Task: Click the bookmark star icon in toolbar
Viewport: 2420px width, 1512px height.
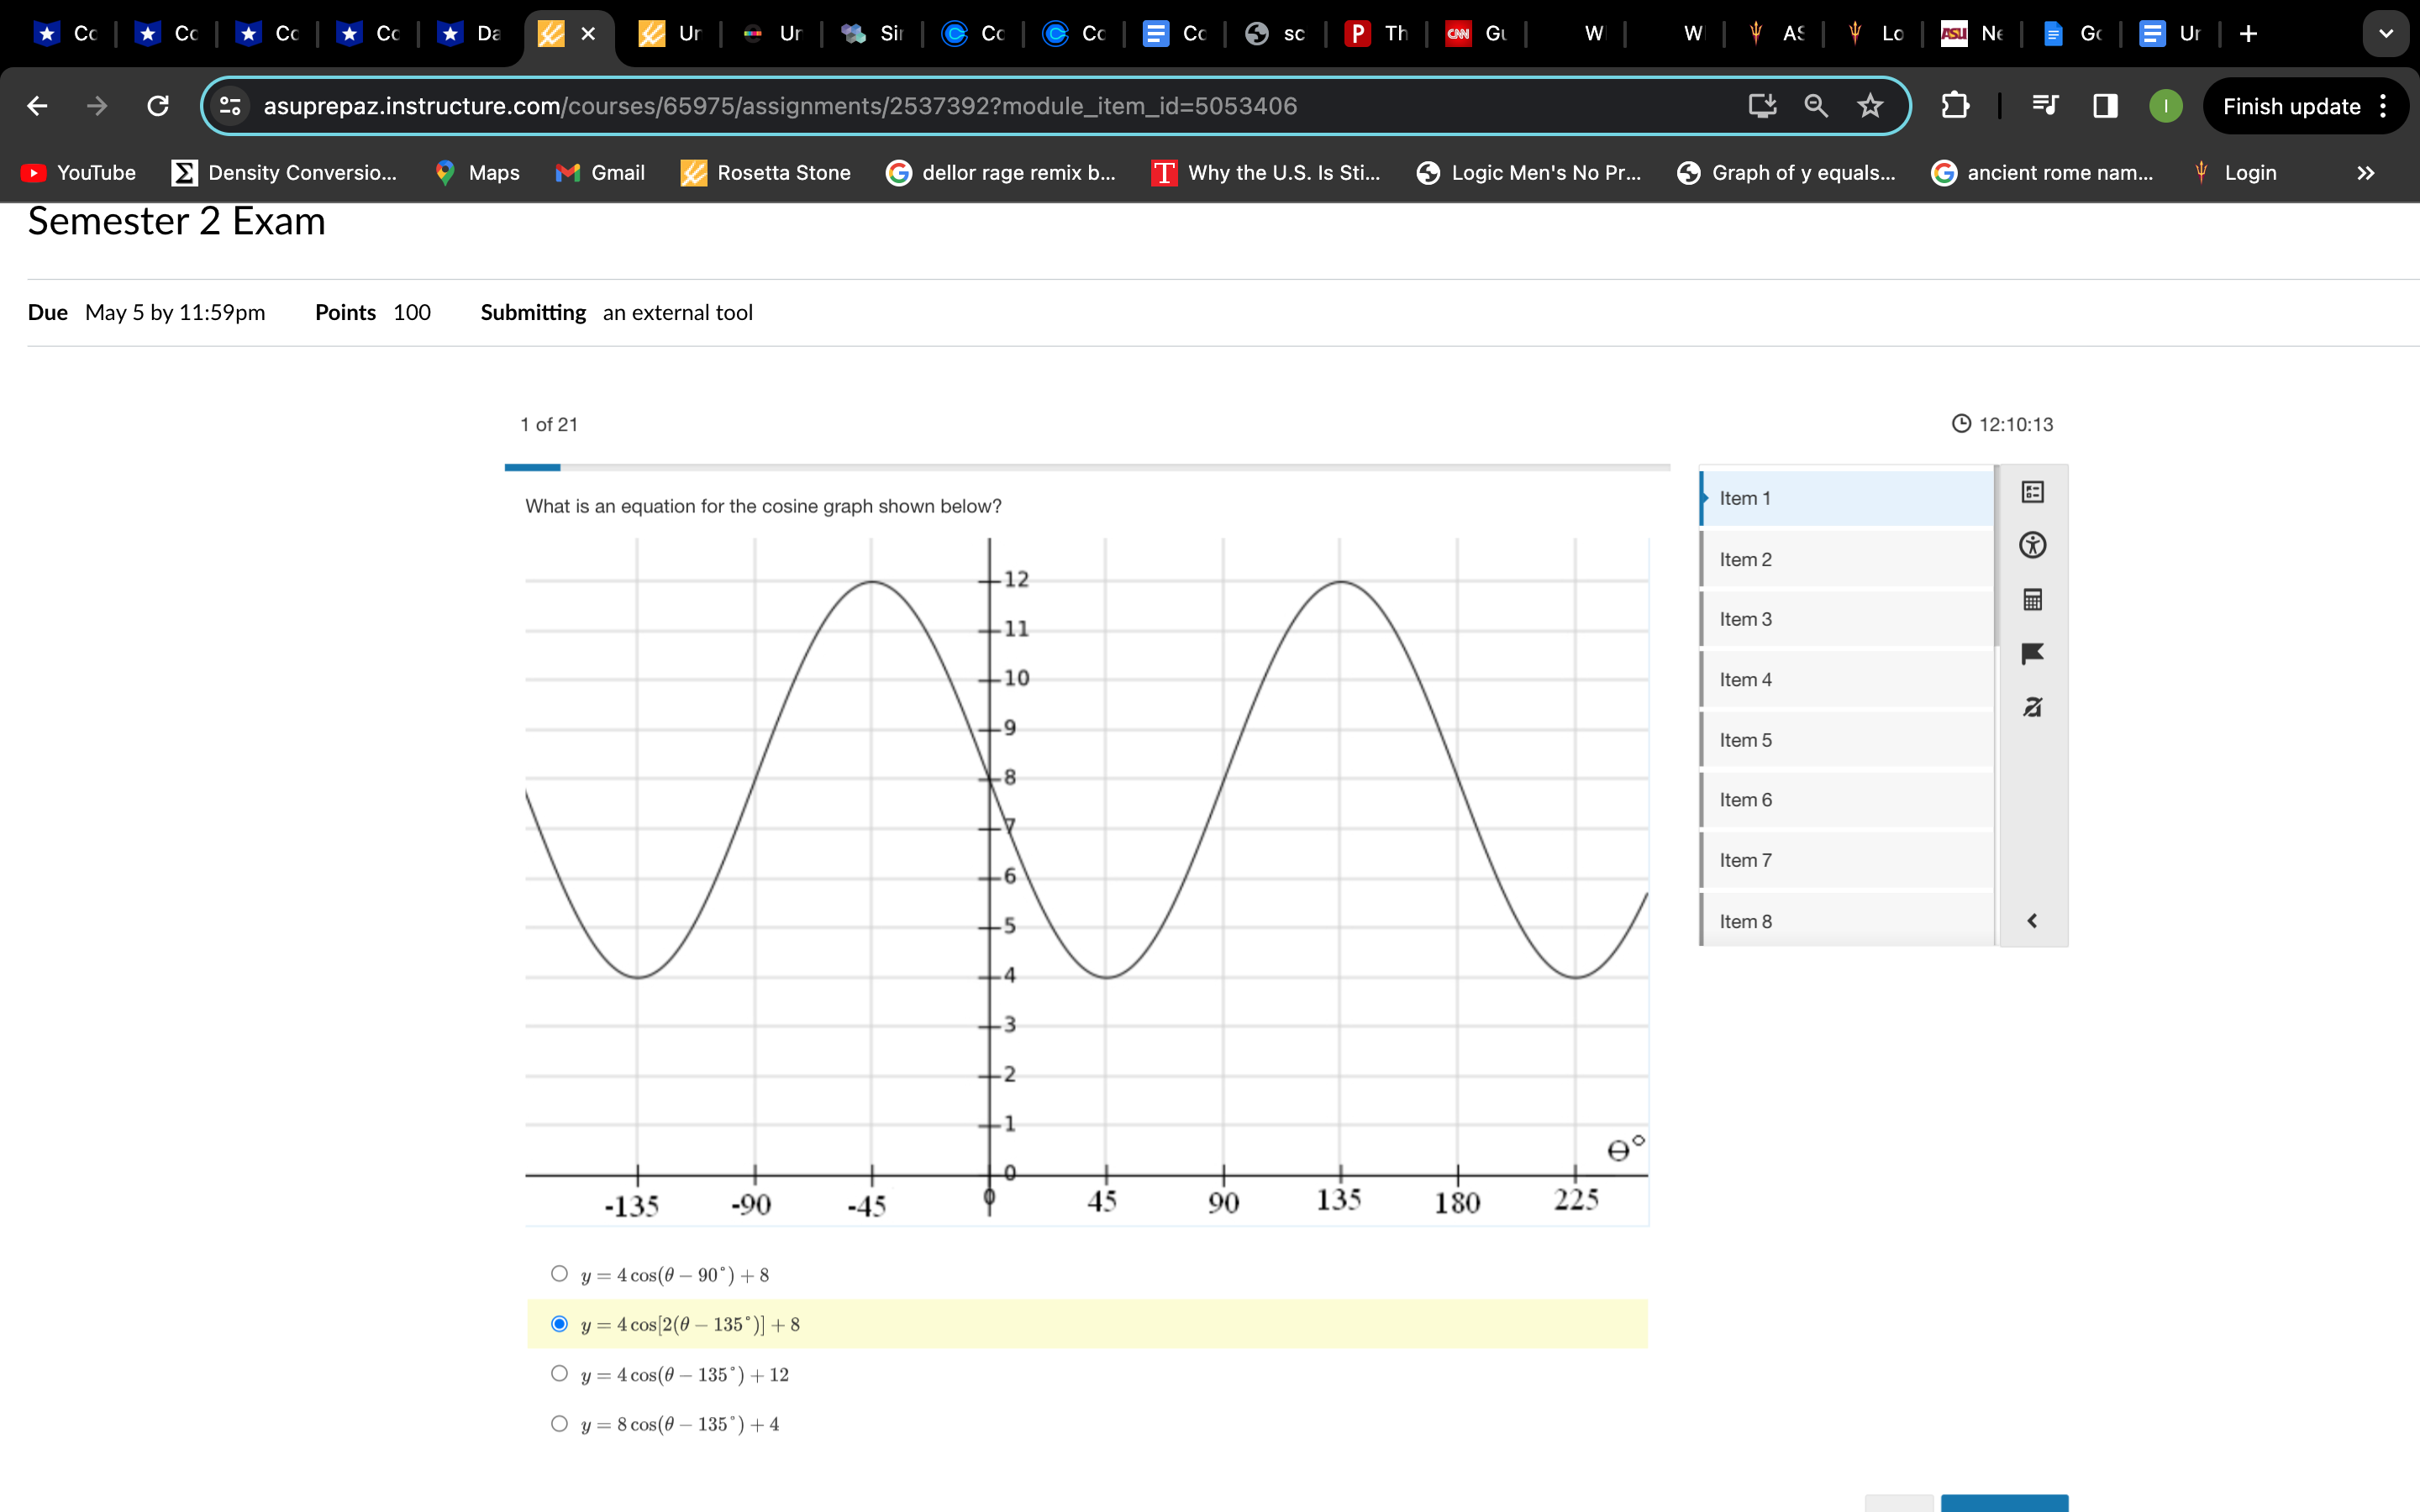Action: coord(1870,104)
